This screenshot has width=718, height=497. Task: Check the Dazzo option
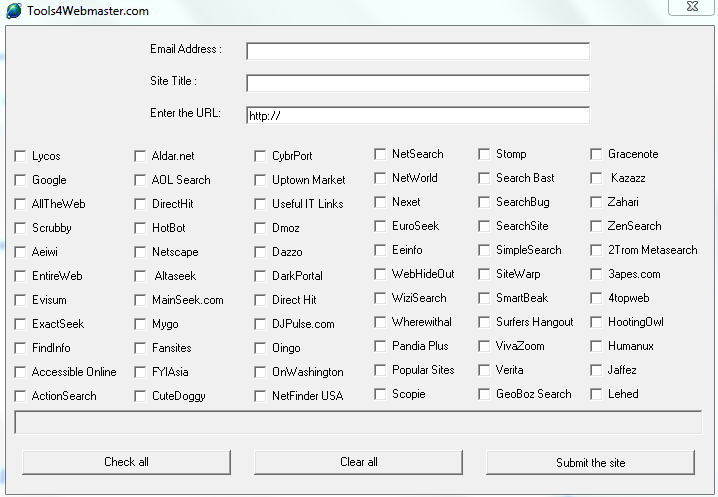coord(260,252)
